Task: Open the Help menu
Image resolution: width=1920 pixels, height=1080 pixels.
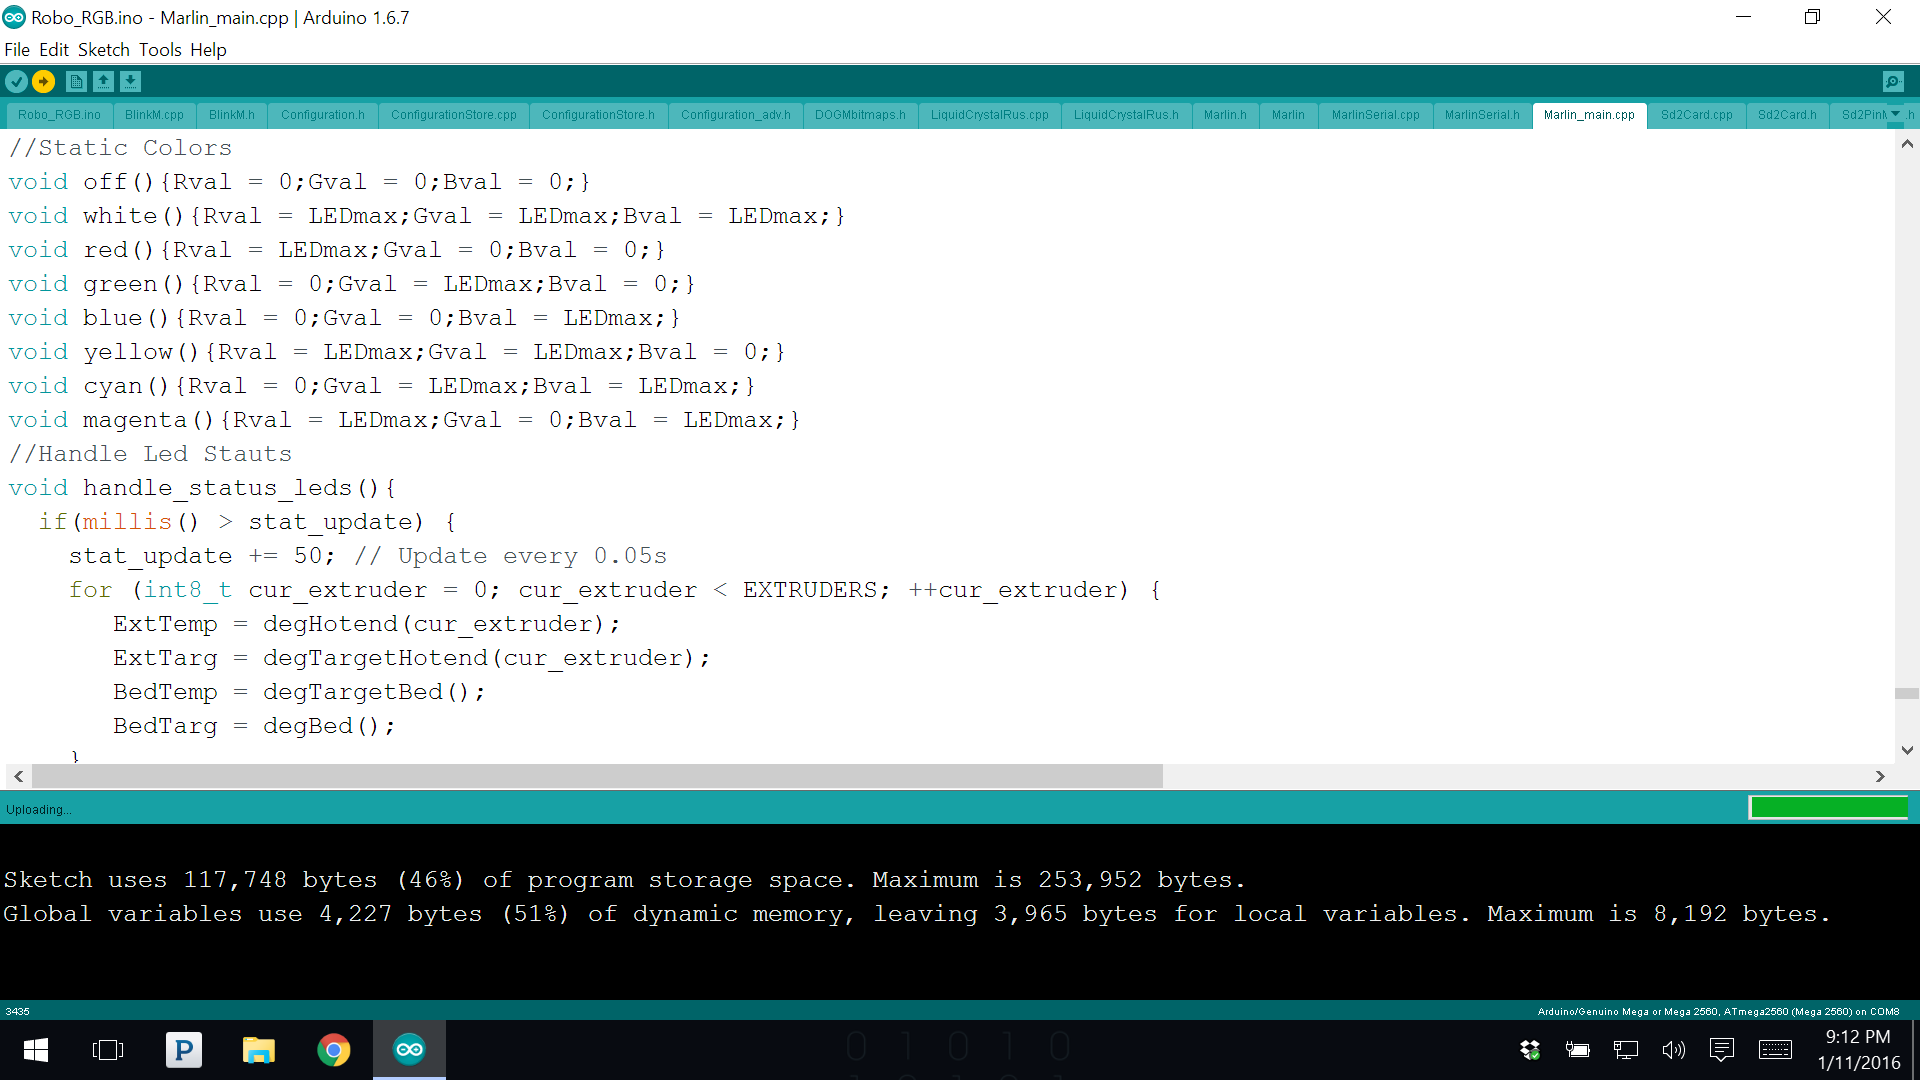Action: (x=208, y=49)
